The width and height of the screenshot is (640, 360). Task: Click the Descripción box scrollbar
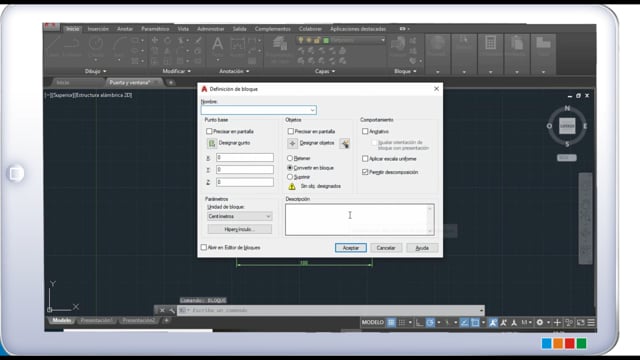[429, 220]
